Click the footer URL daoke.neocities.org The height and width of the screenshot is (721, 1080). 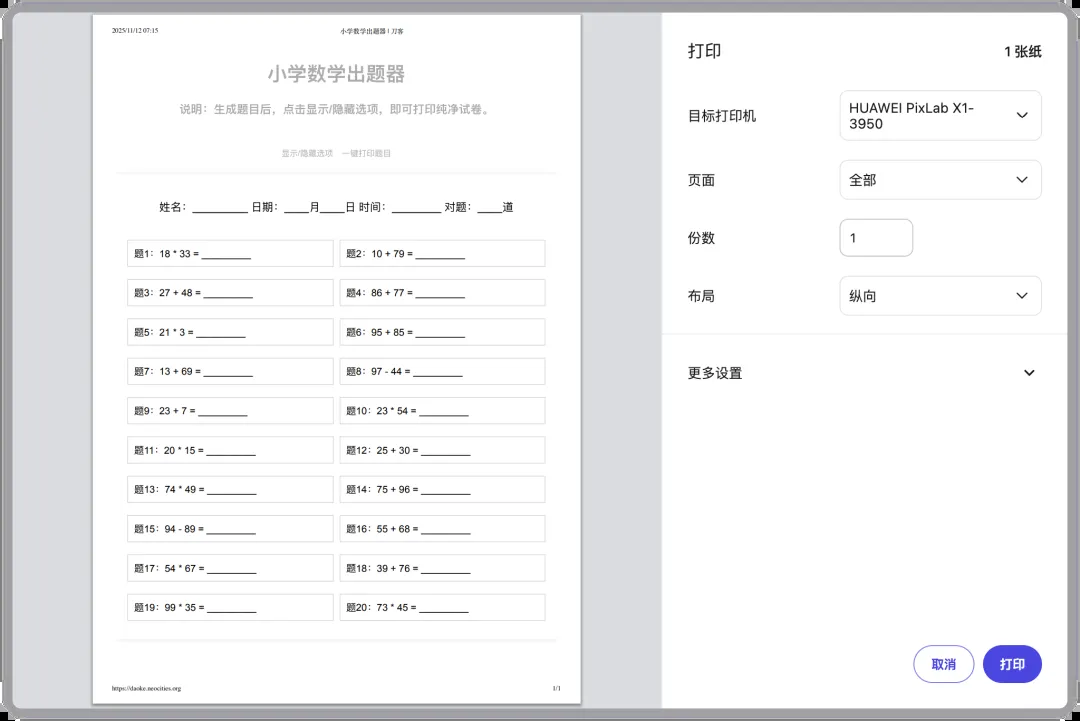coord(146,688)
